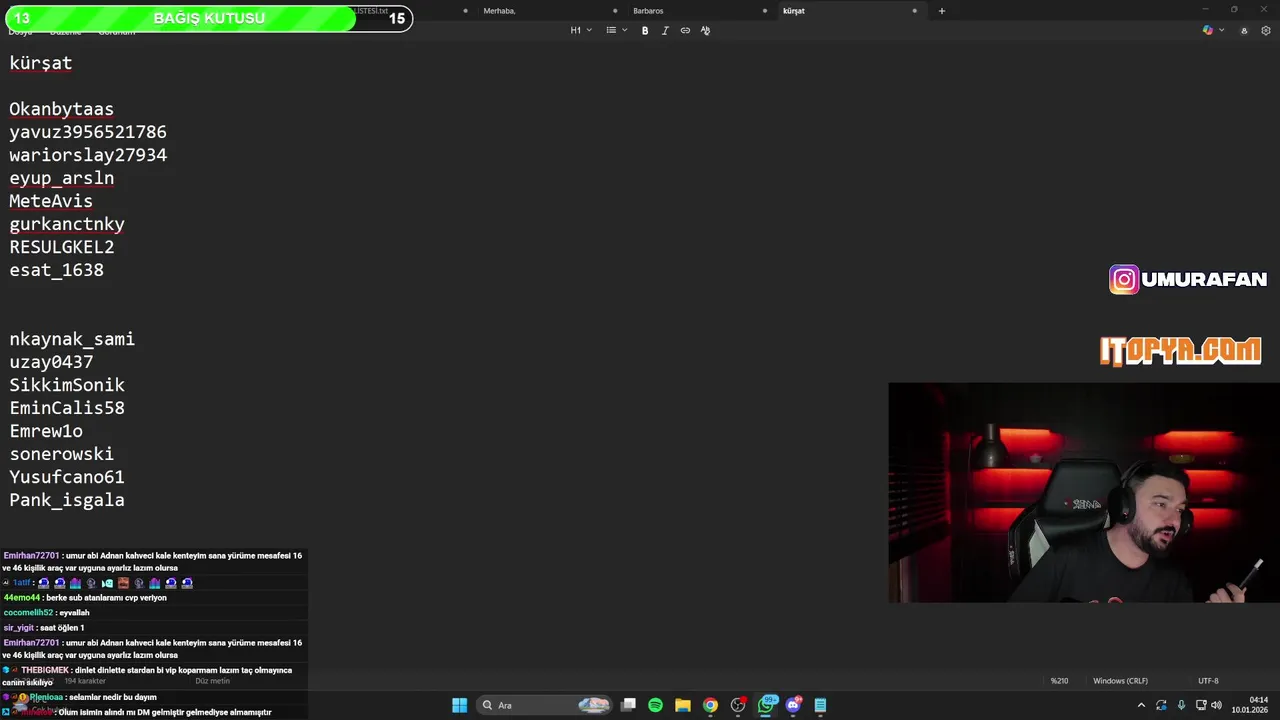Open Google Chrome from the taskbar
The width and height of the screenshot is (1280, 720).
710,705
